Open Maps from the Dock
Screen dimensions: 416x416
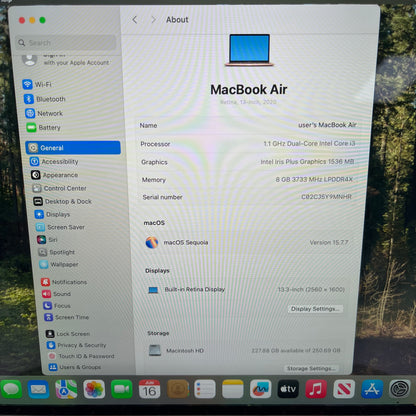(x=66, y=389)
